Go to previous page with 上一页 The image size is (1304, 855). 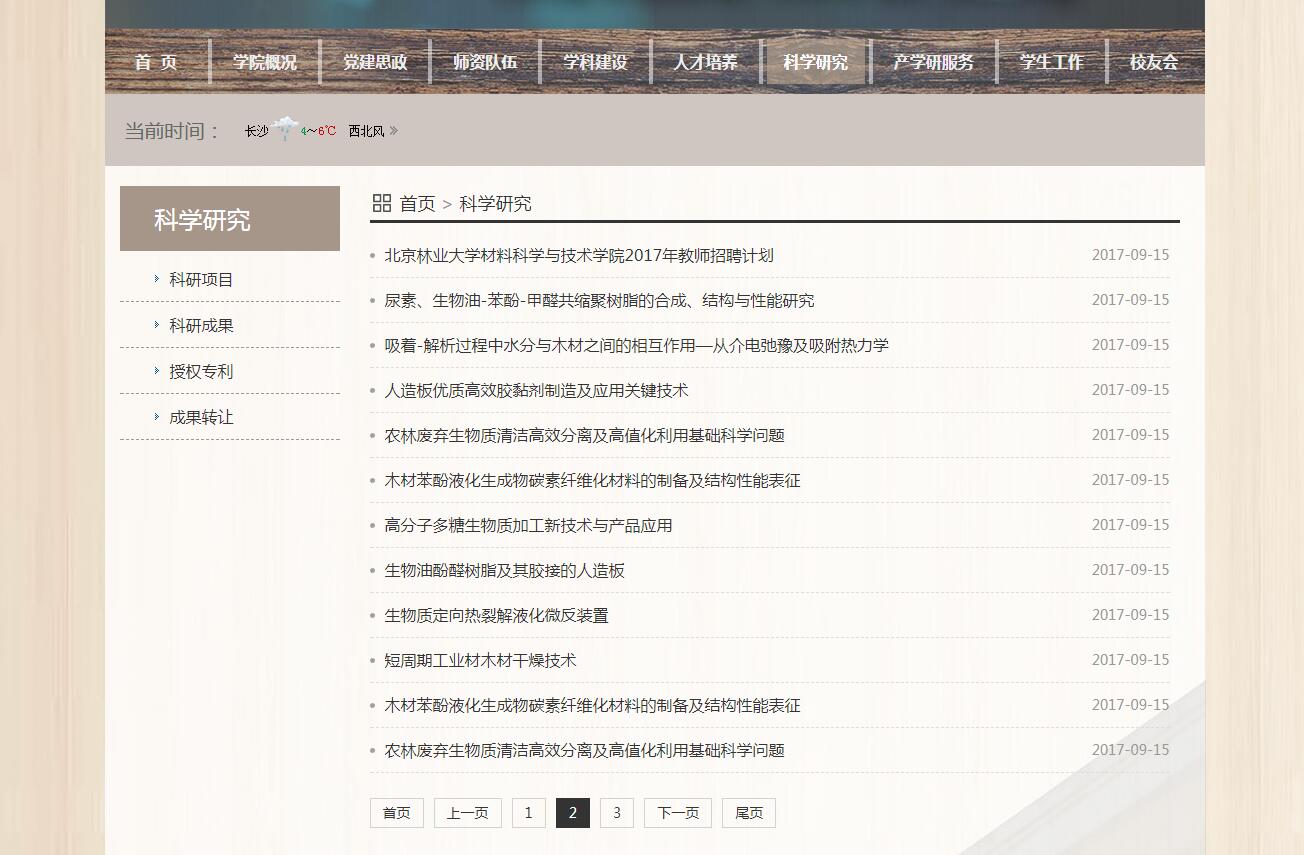pos(468,813)
